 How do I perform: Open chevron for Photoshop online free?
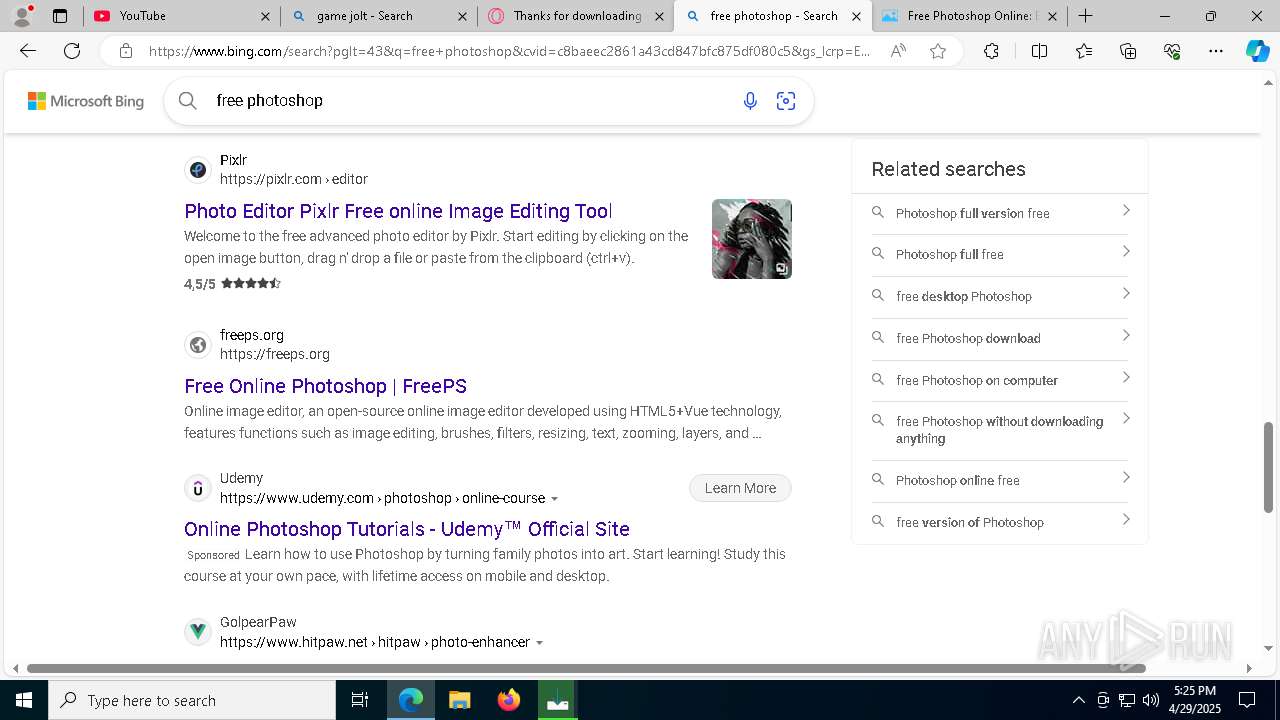pos(1126,477)
